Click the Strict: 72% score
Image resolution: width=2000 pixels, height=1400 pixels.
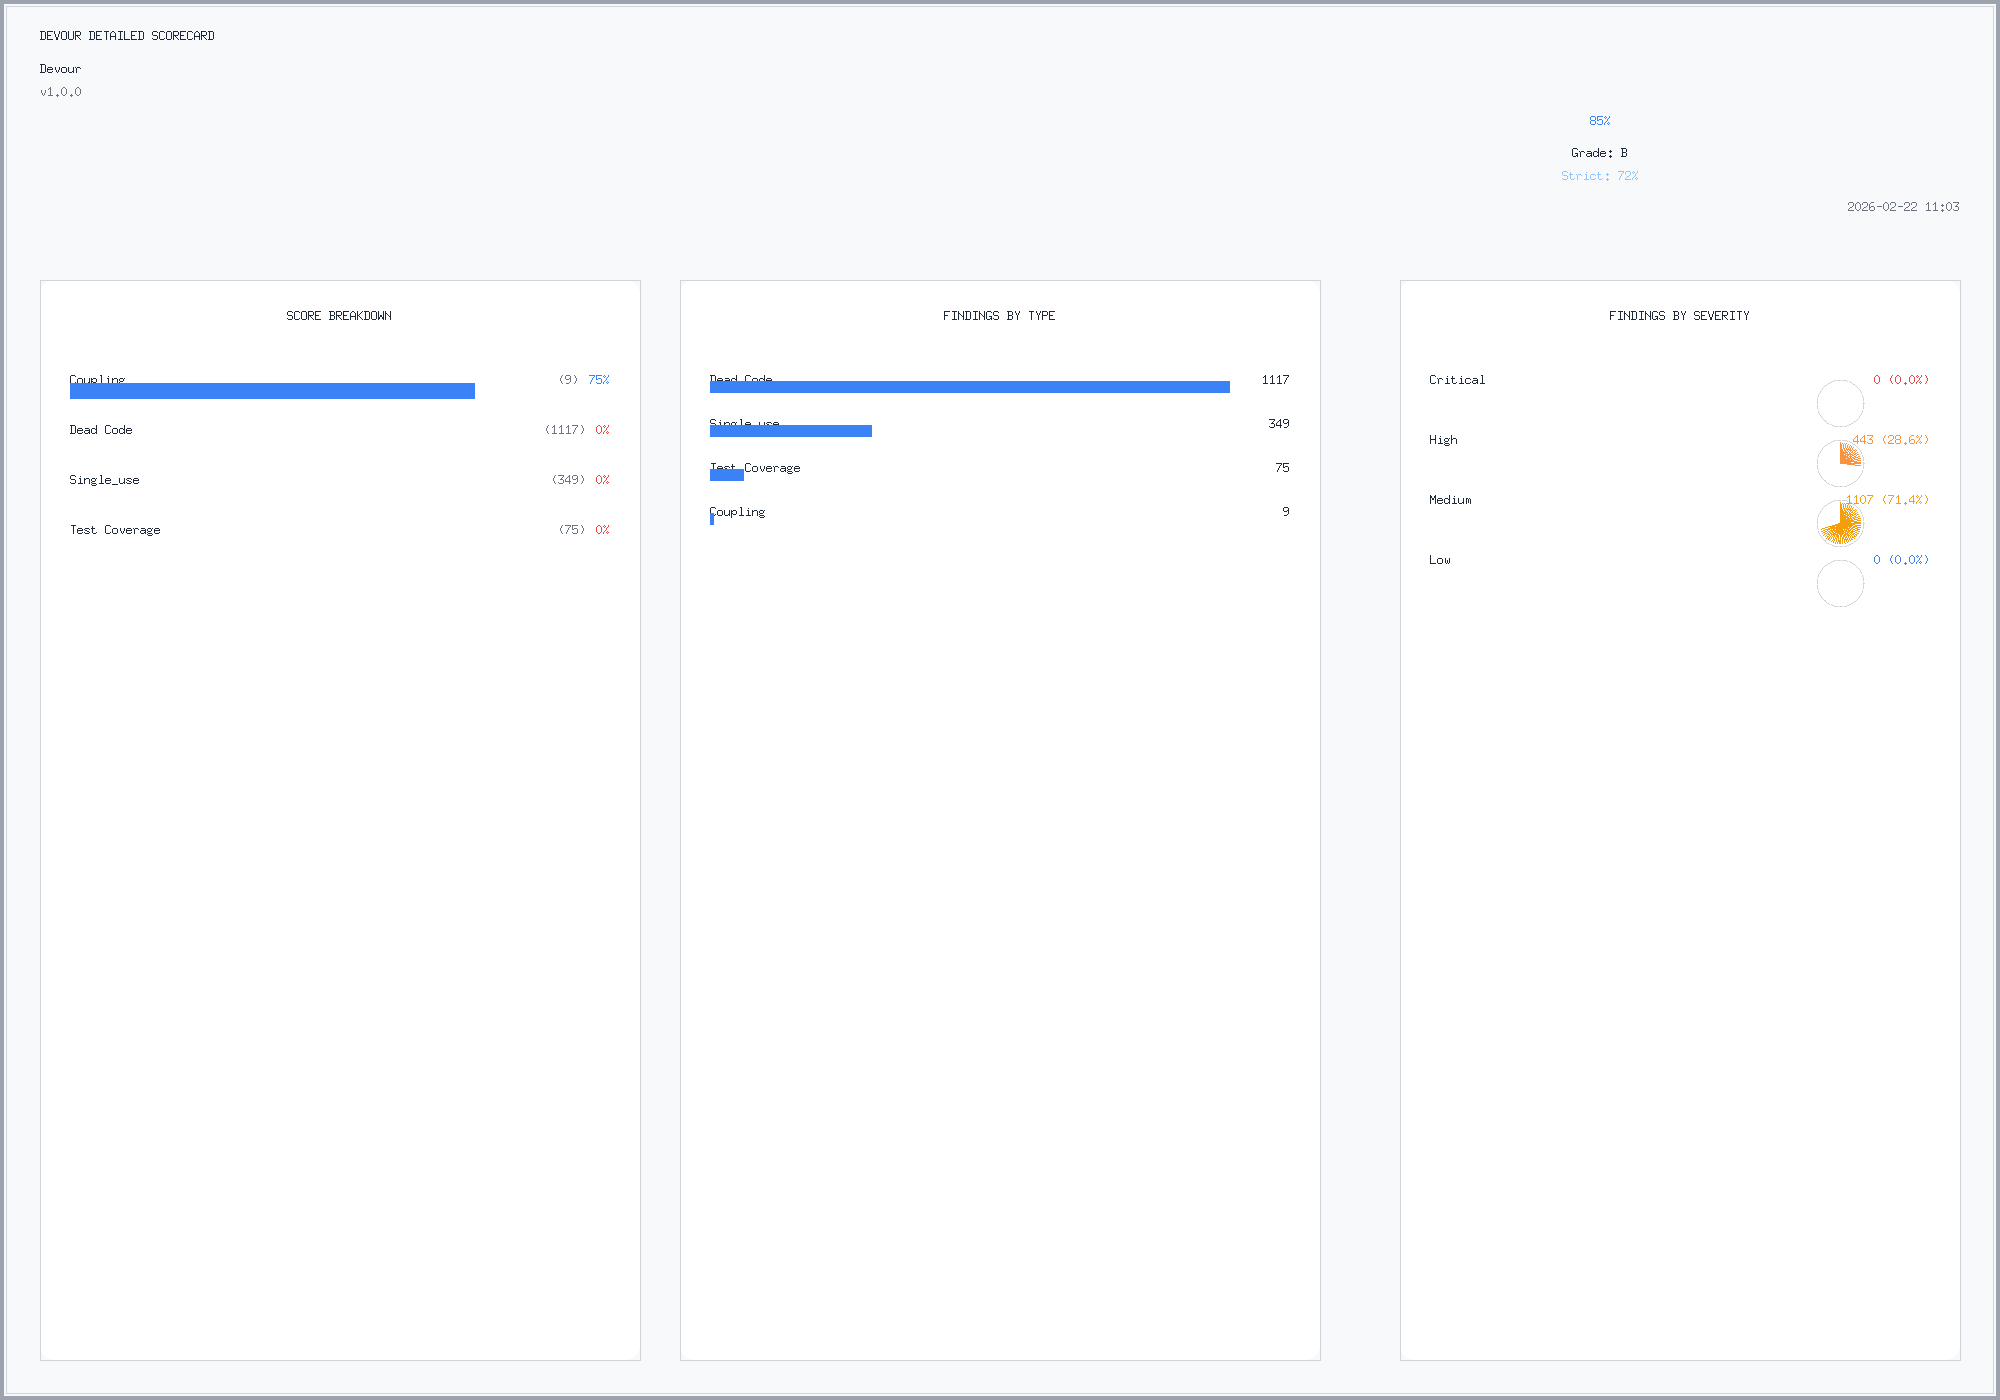(x=1599, y=176)
